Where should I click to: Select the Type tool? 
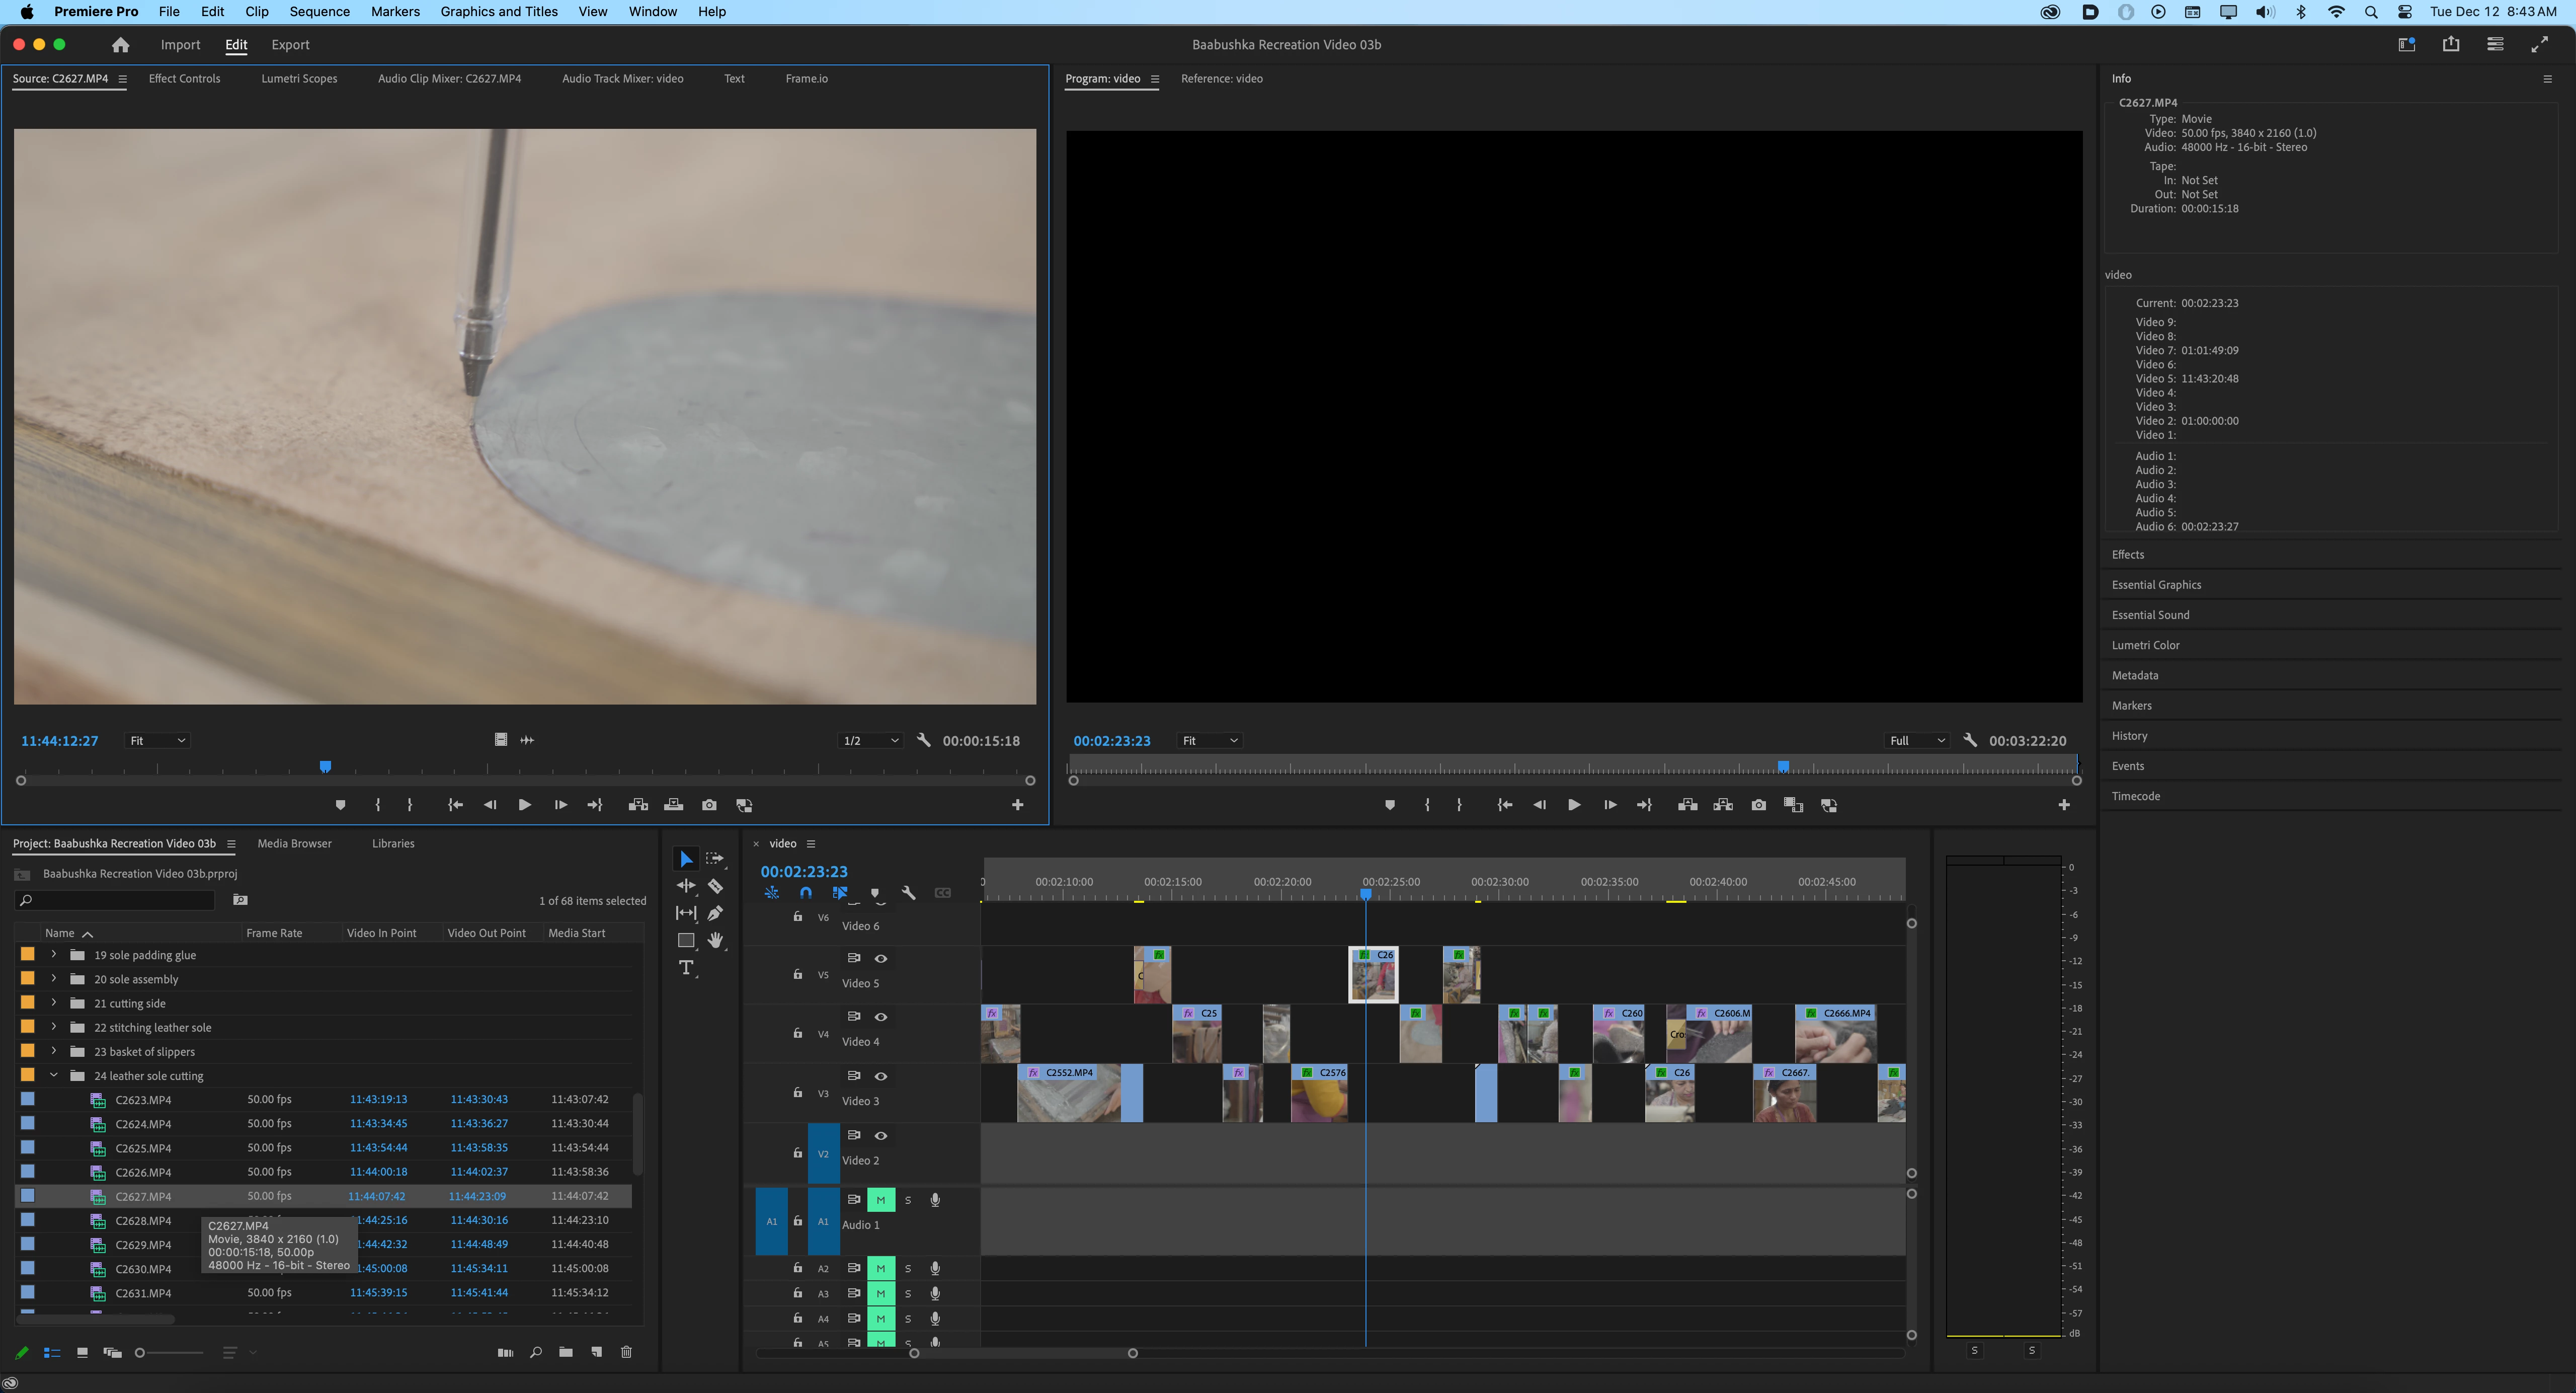tap(686, 967)
